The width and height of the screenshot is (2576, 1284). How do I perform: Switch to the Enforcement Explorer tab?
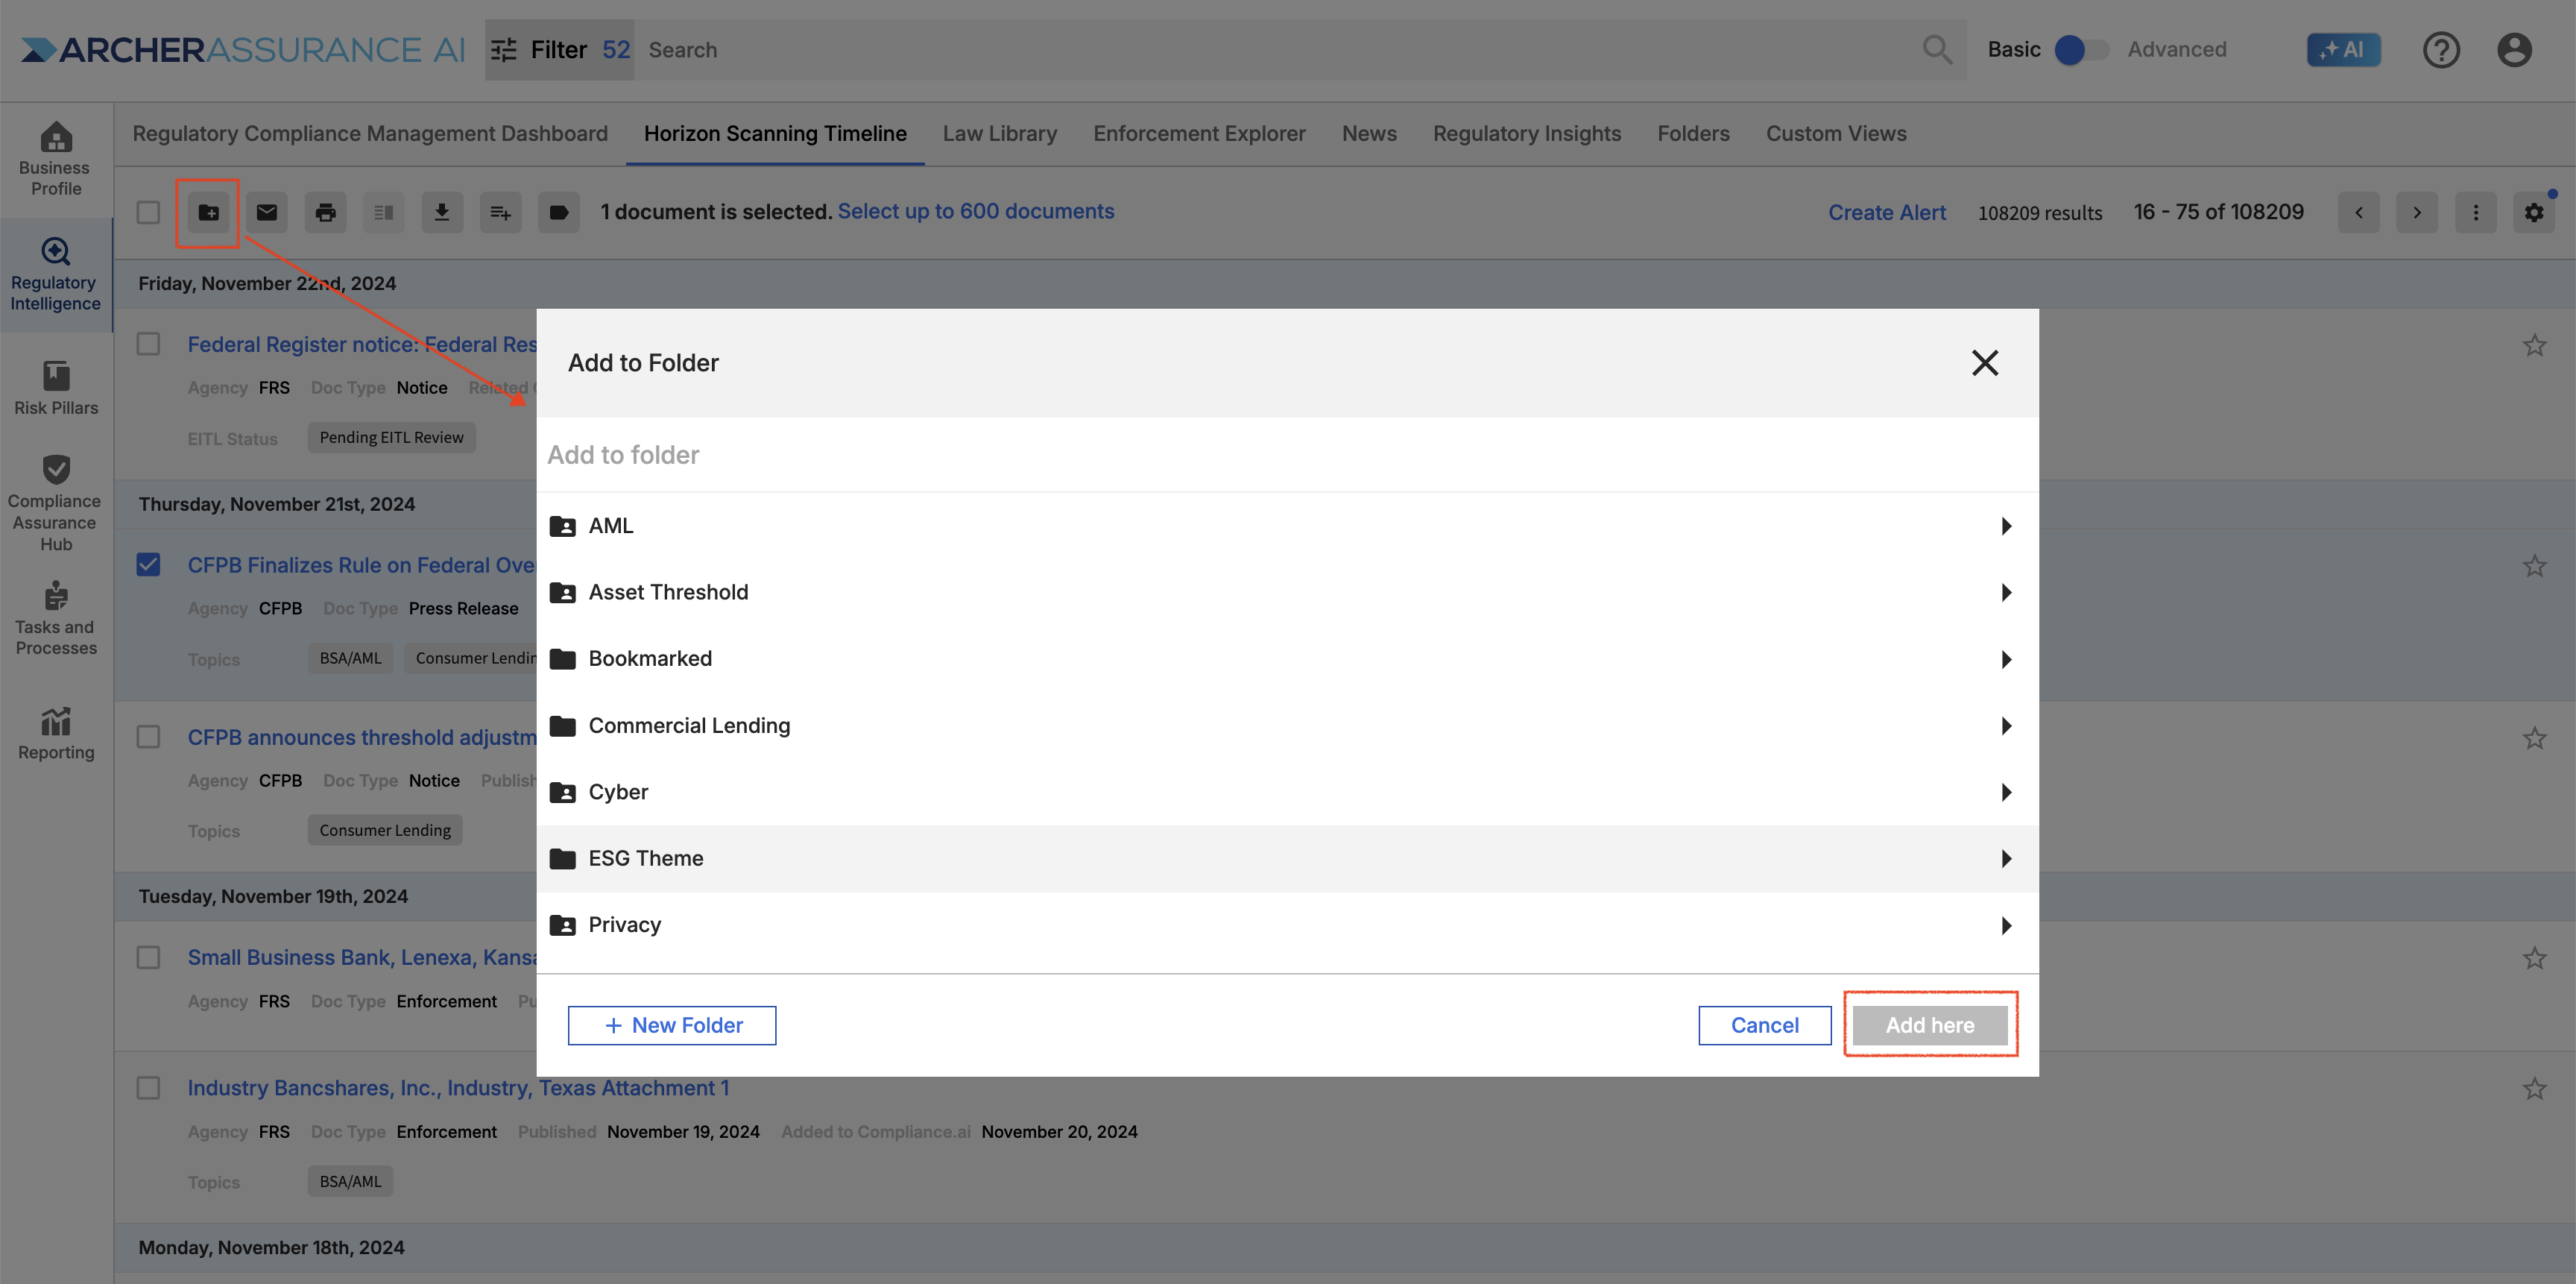tap(1199, 133)
